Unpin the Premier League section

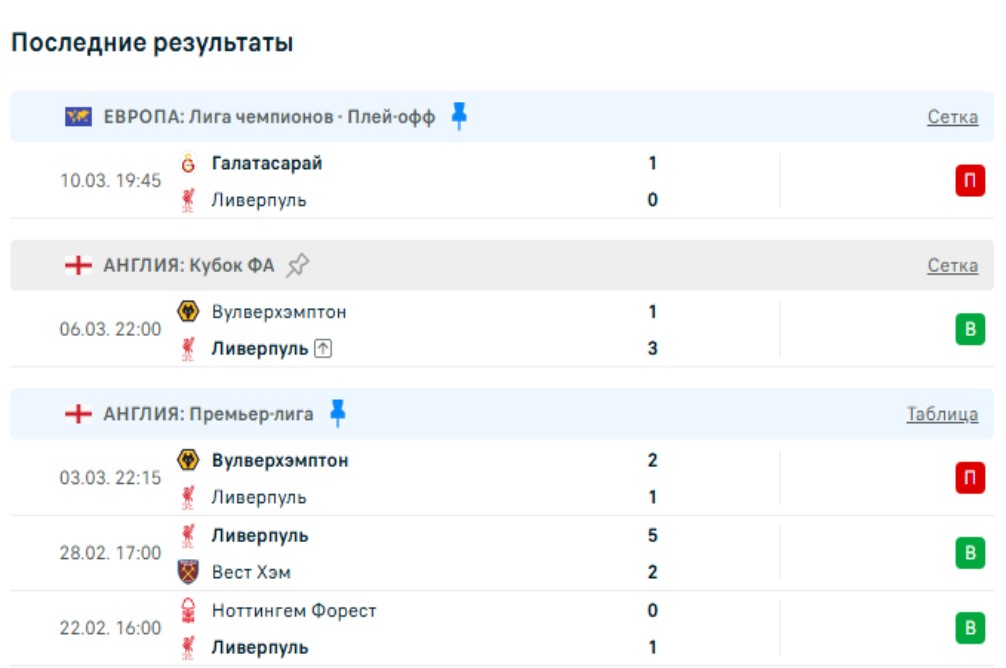pyautogui.click(x=338, y=413)
